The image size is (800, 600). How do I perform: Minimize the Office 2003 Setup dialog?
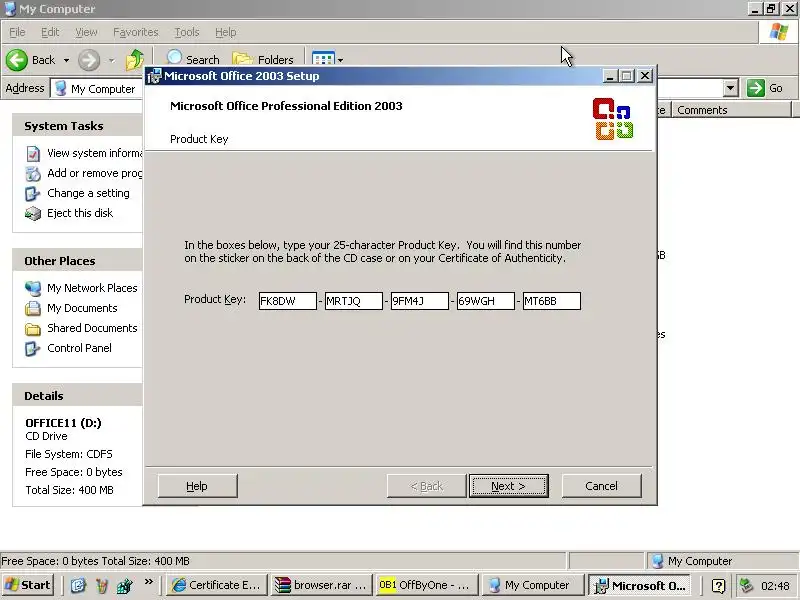tap(610, 76)
